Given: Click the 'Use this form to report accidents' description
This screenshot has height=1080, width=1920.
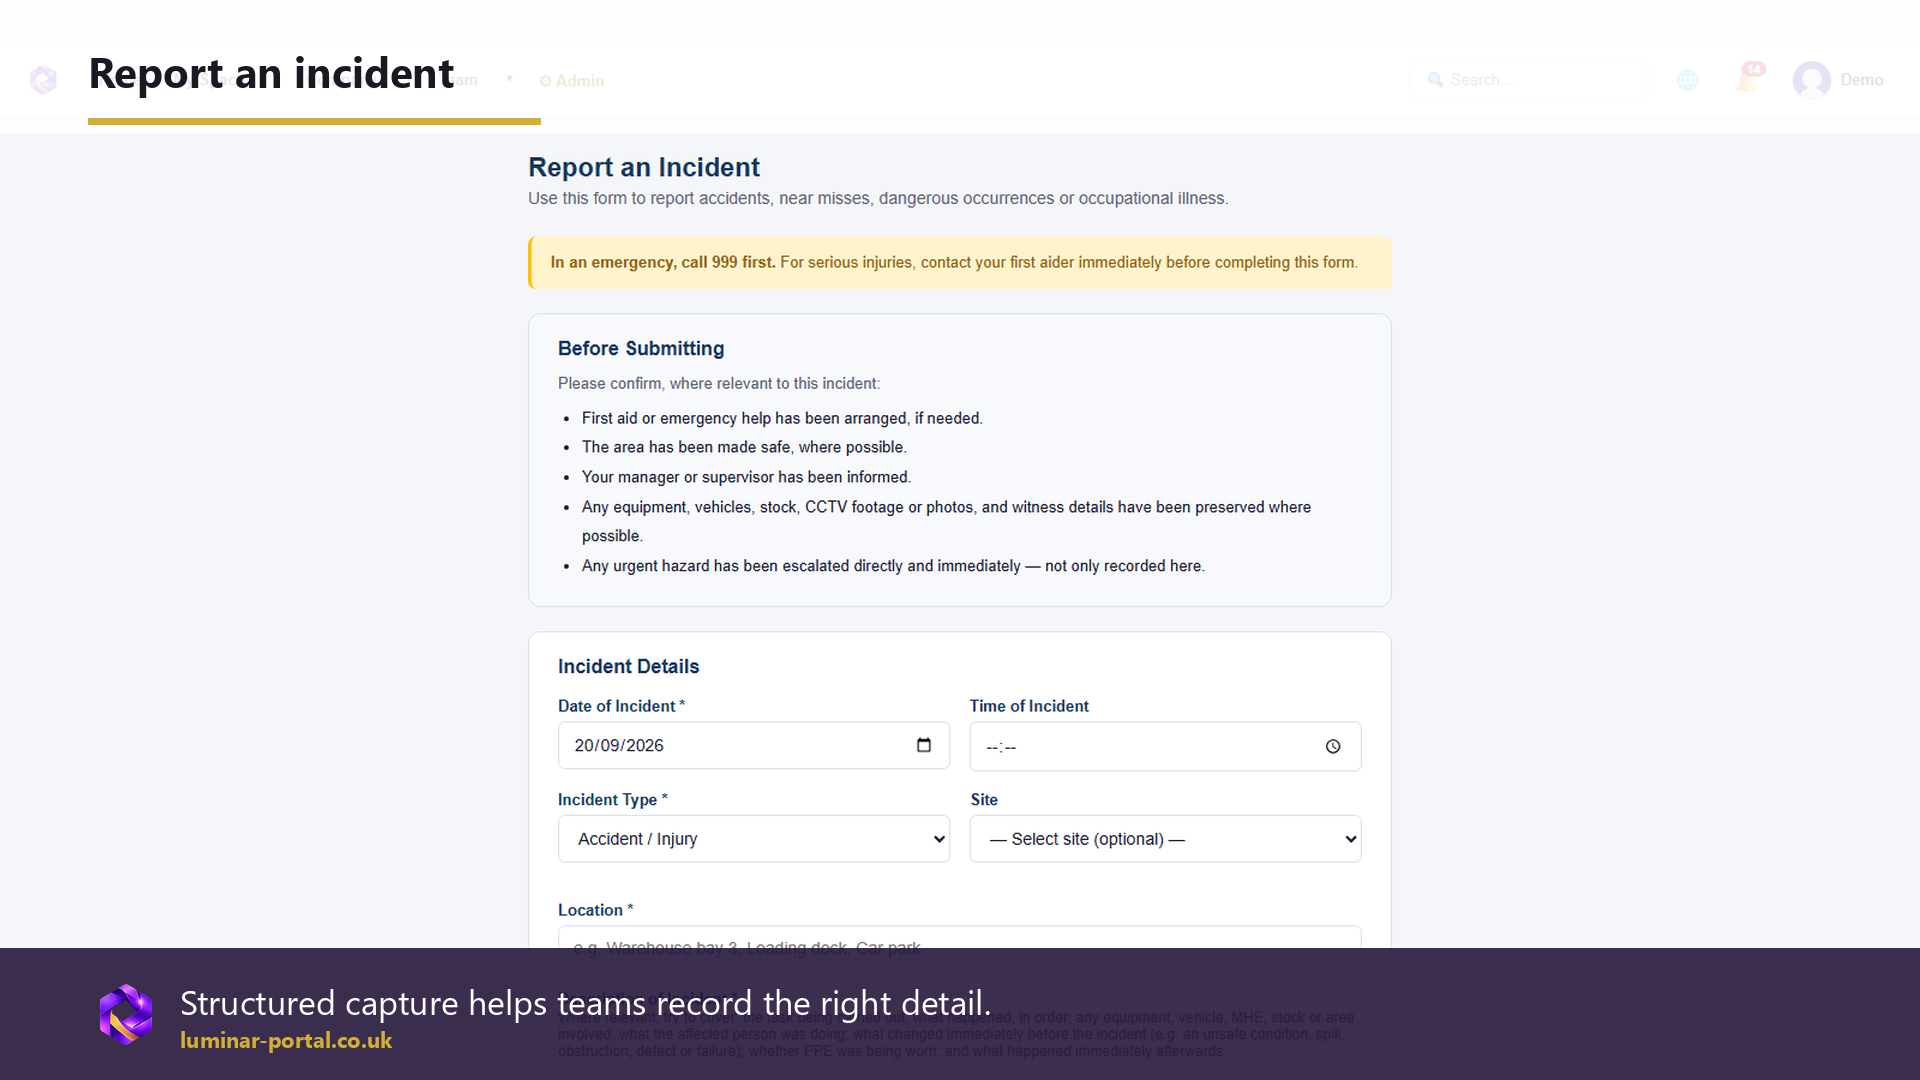Looking at the screenshot, I should (878, 198).
